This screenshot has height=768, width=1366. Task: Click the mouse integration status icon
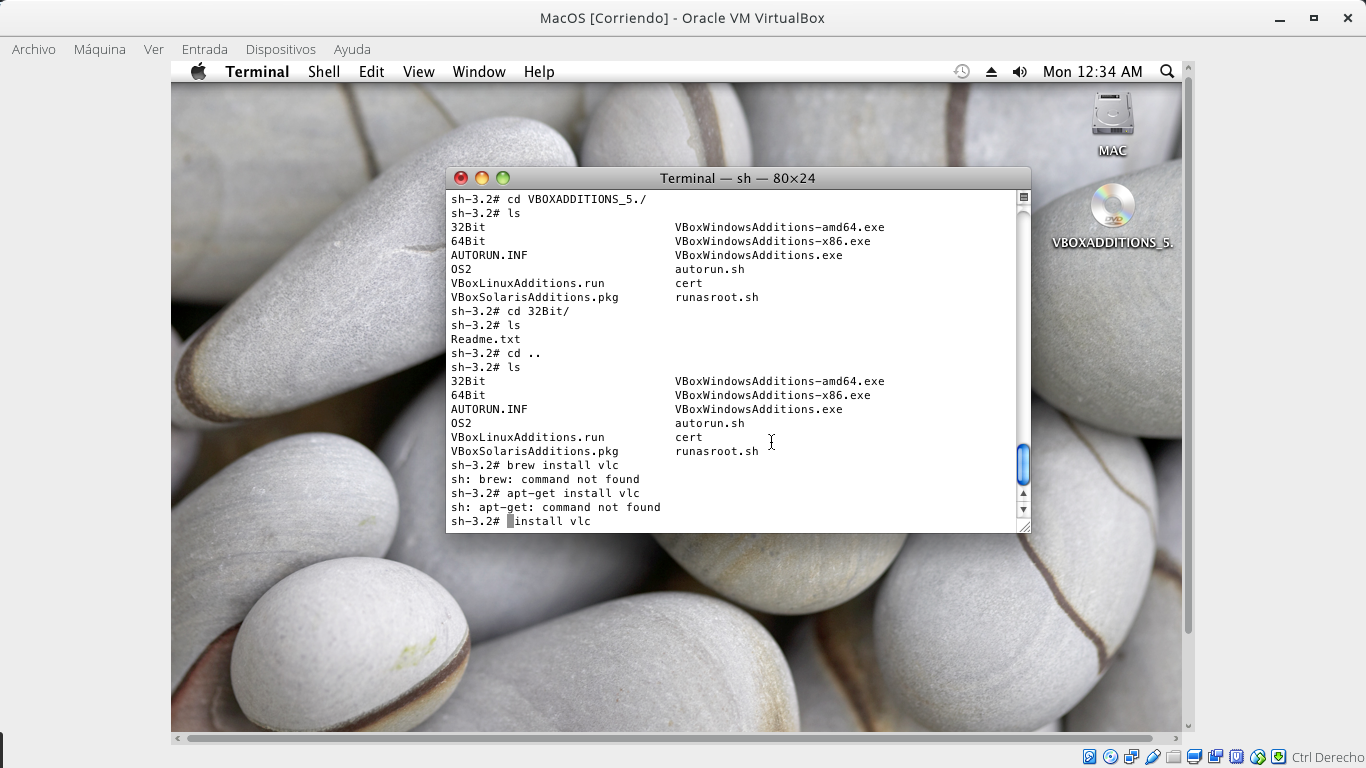point(1258,757)
